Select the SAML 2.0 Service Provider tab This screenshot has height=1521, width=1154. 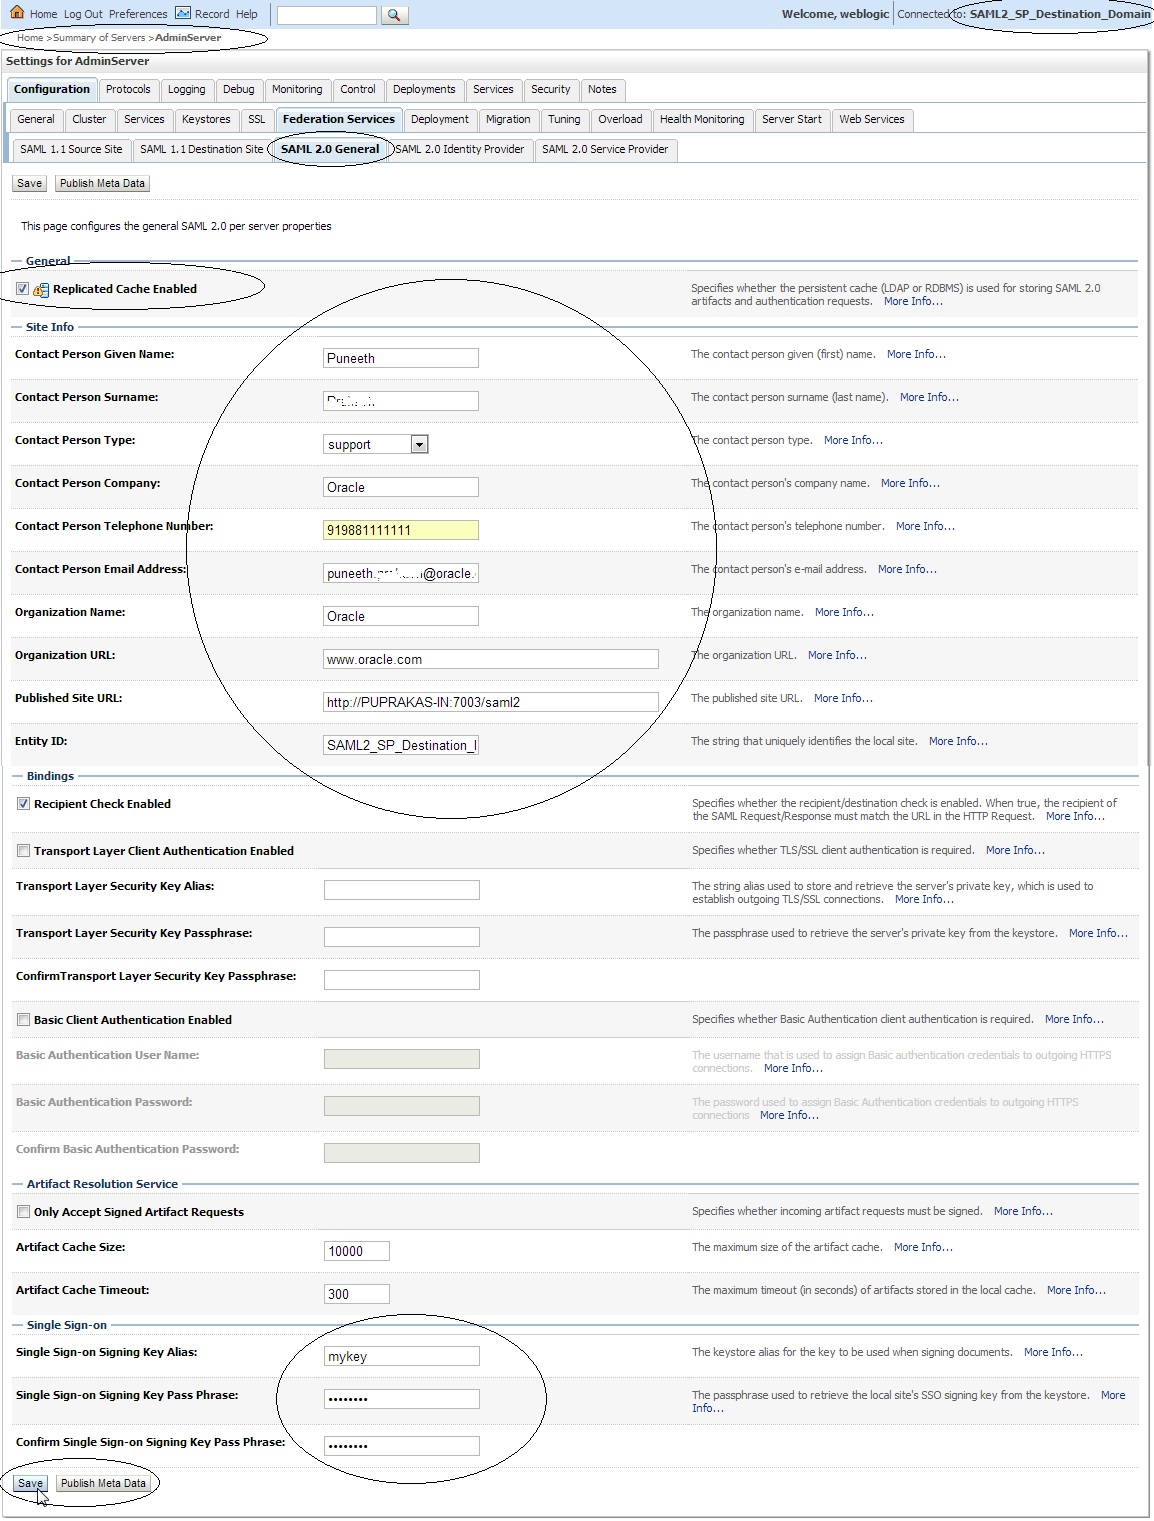coord(605,149)
